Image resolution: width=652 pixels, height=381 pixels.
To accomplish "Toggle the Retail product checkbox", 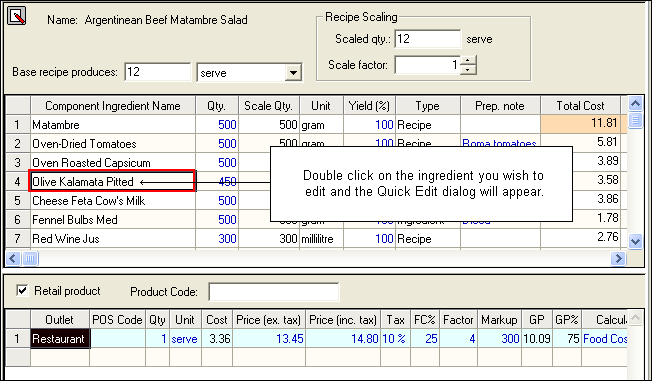I will tap(22, 290).
